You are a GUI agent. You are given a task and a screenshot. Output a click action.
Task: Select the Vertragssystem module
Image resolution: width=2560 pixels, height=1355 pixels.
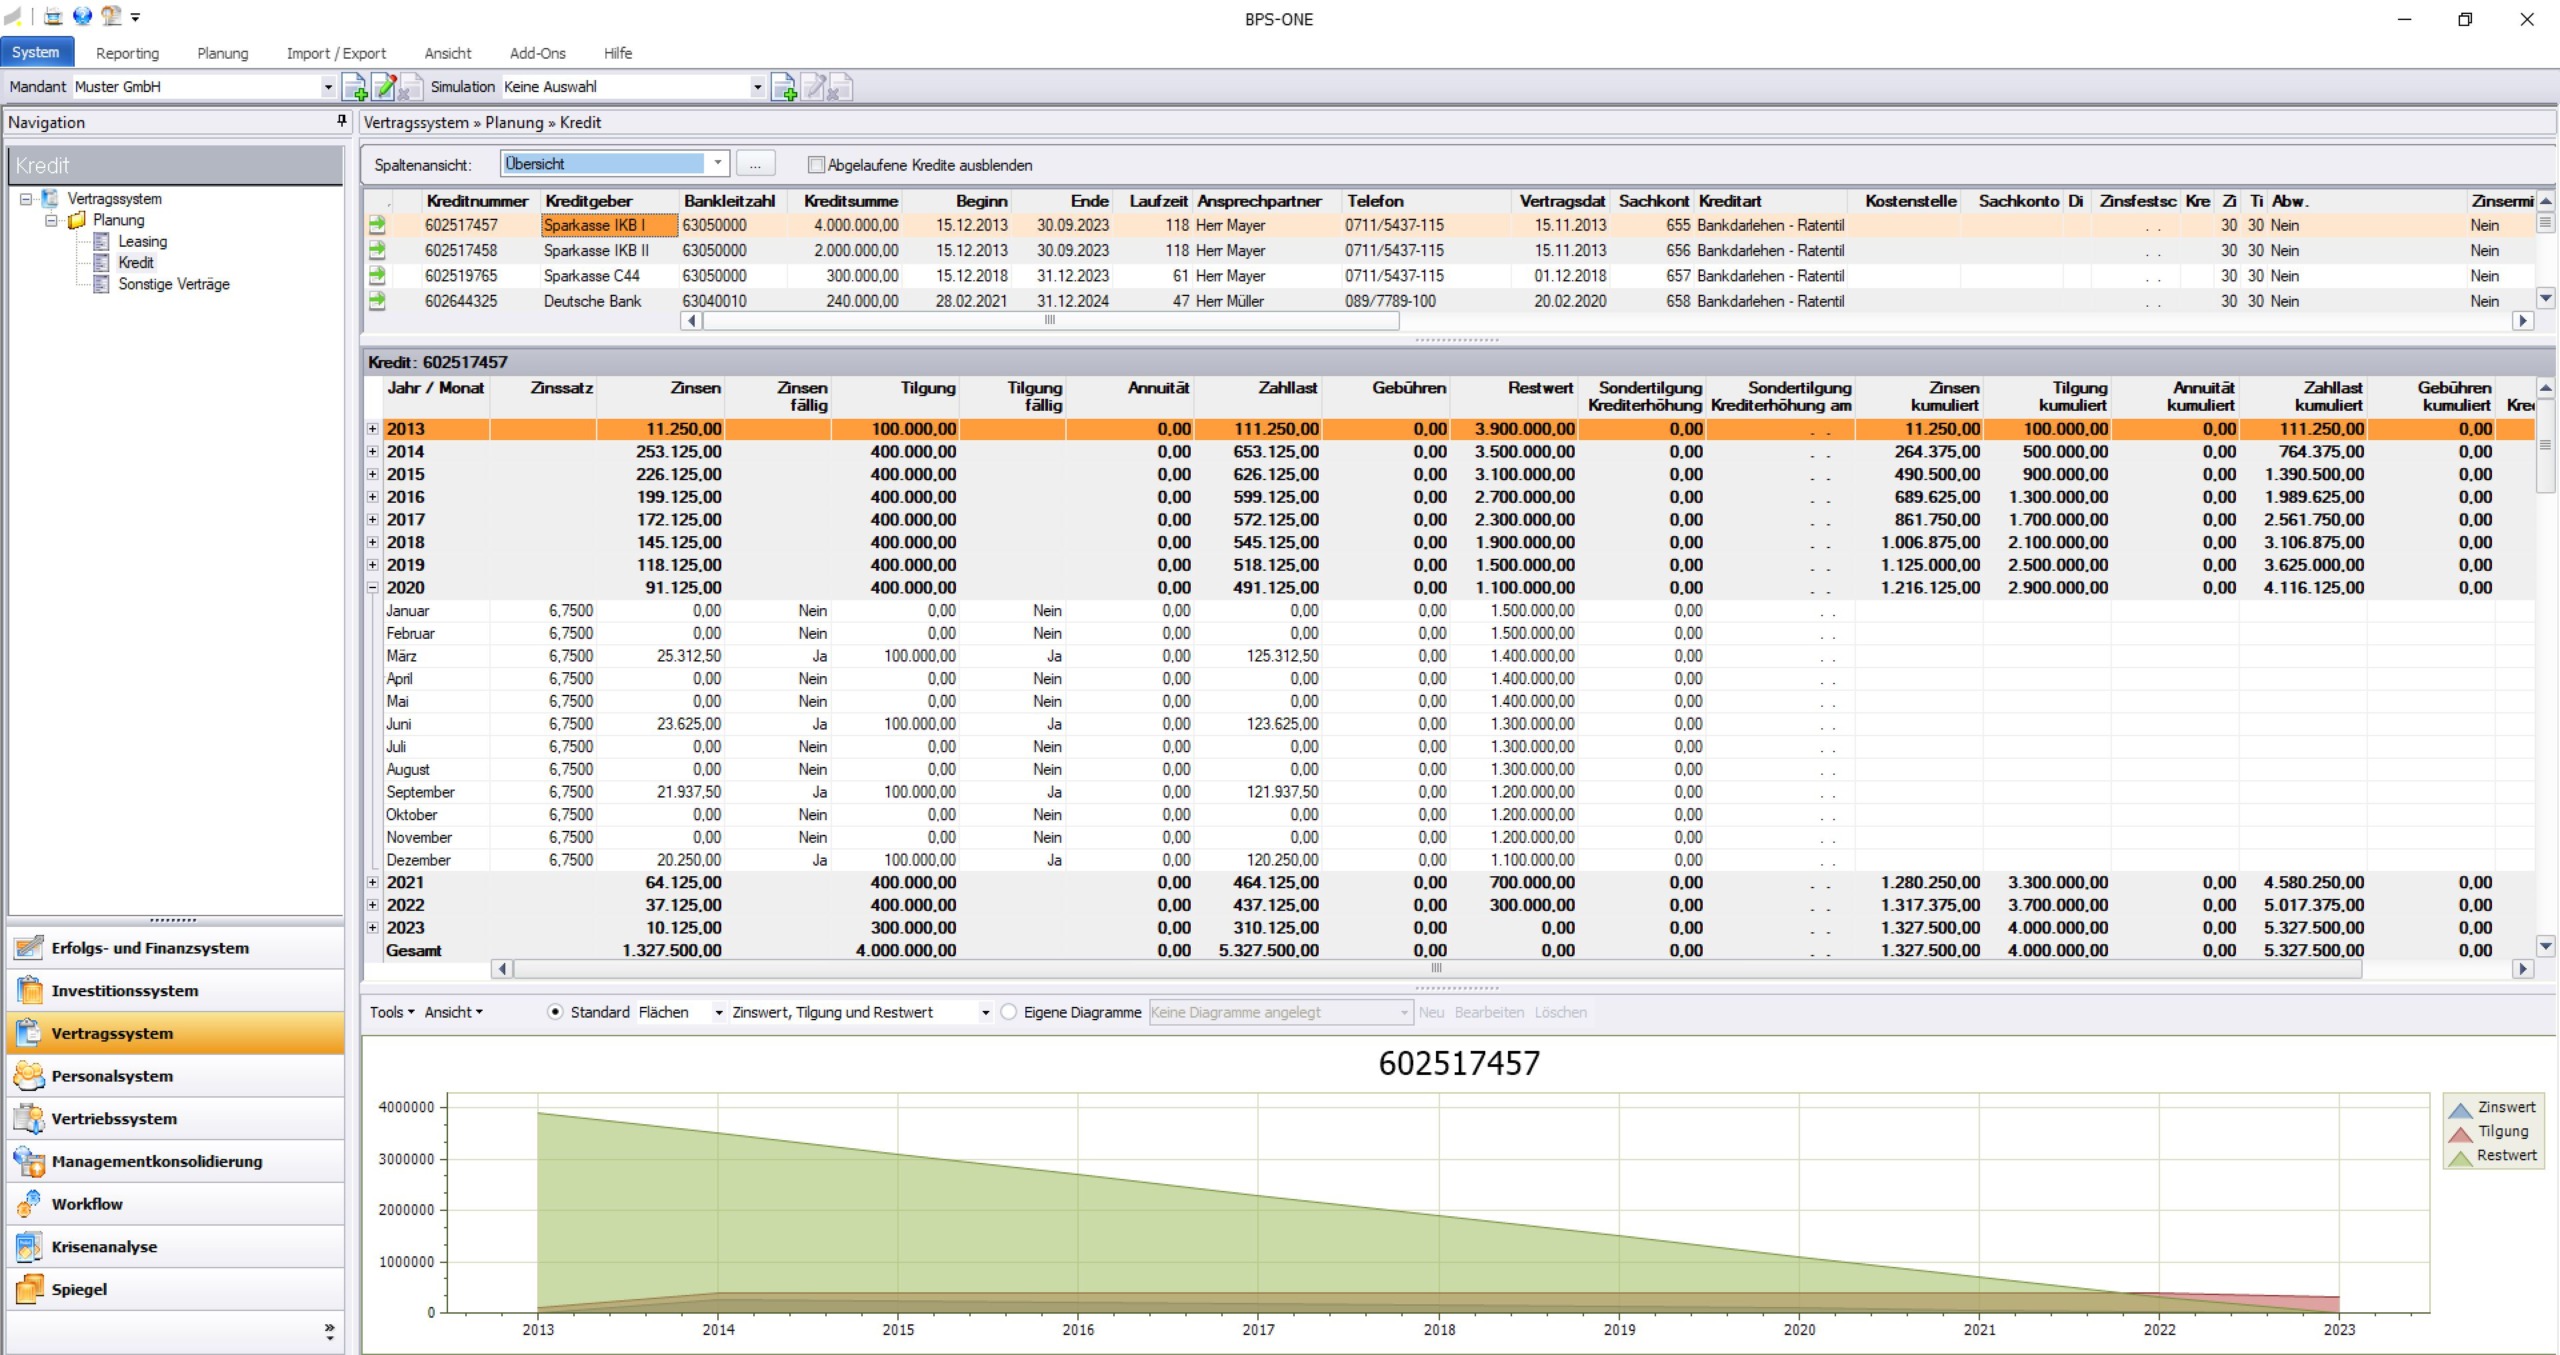[x=176, y=1033]
